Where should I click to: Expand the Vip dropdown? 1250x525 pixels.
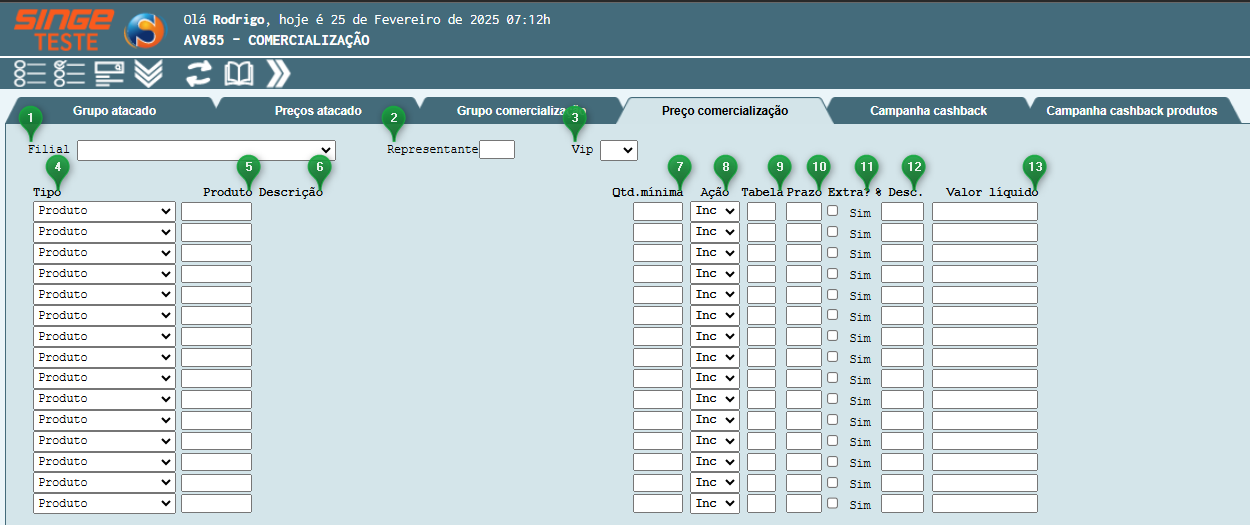point(618,150)
